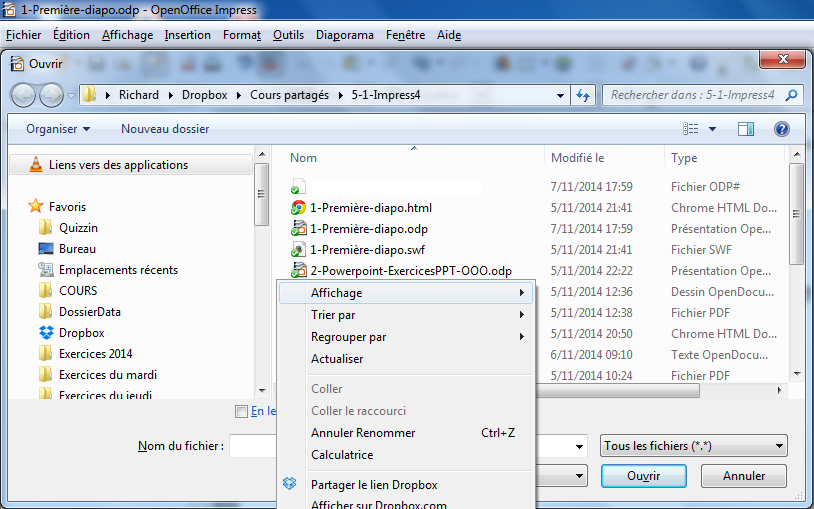Click the Ouvrir button
This screenshot has width=814, height=509.
pyautogui.click(x=644, y=476)
